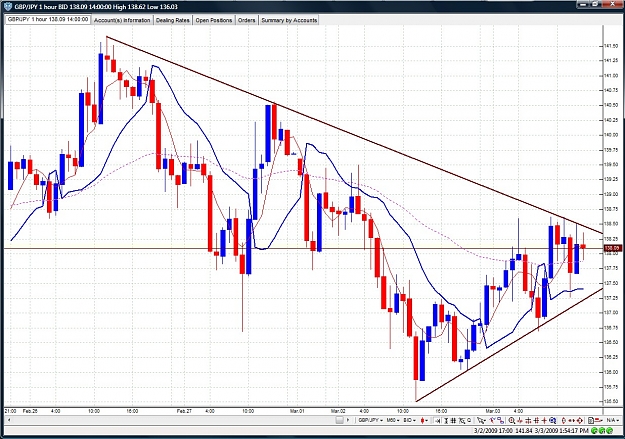Click the red crosshair plus icon

[x=544, y=420]
